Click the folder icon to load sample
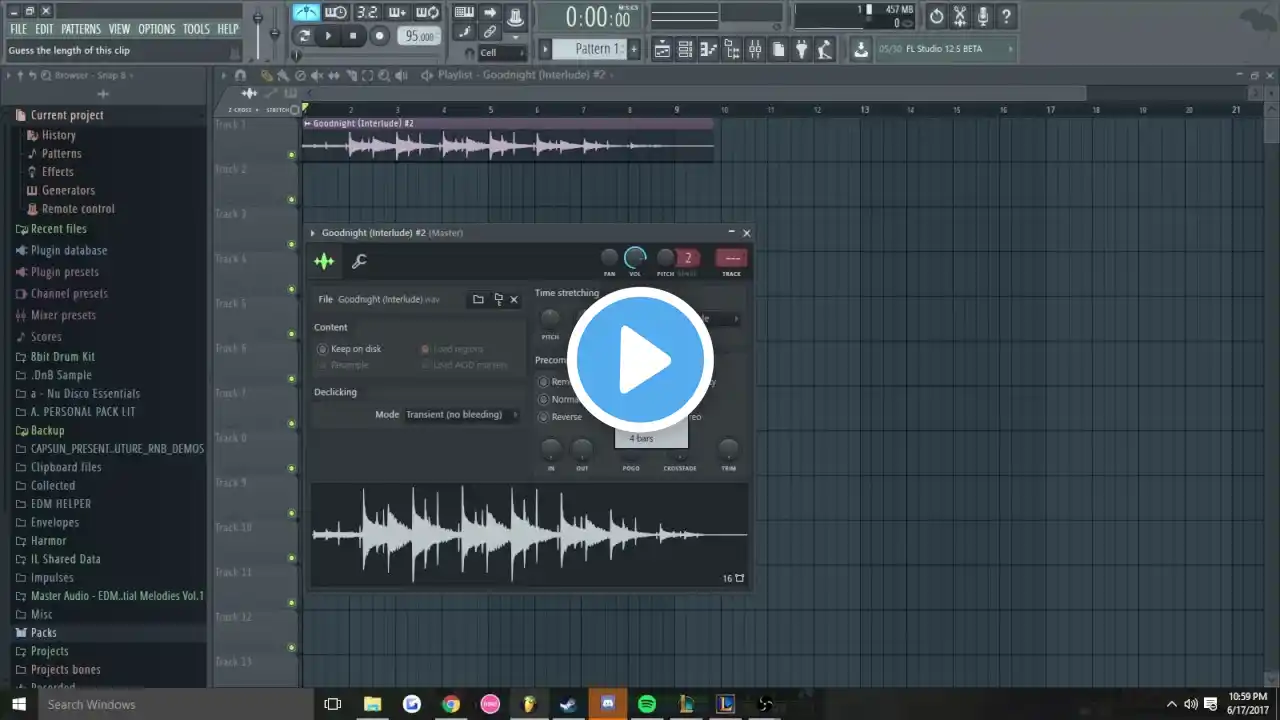The width and height of the screenshot is (1280, 720). [478, 299]
